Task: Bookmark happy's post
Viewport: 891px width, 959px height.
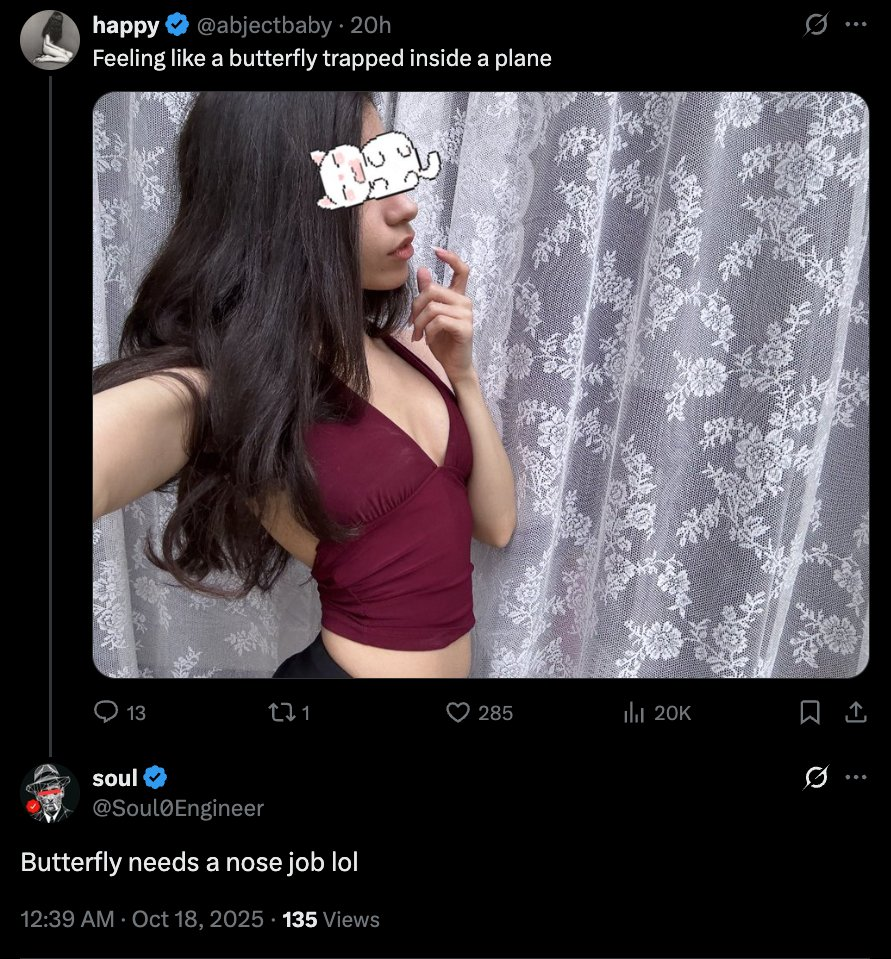Action: [810, 713]
